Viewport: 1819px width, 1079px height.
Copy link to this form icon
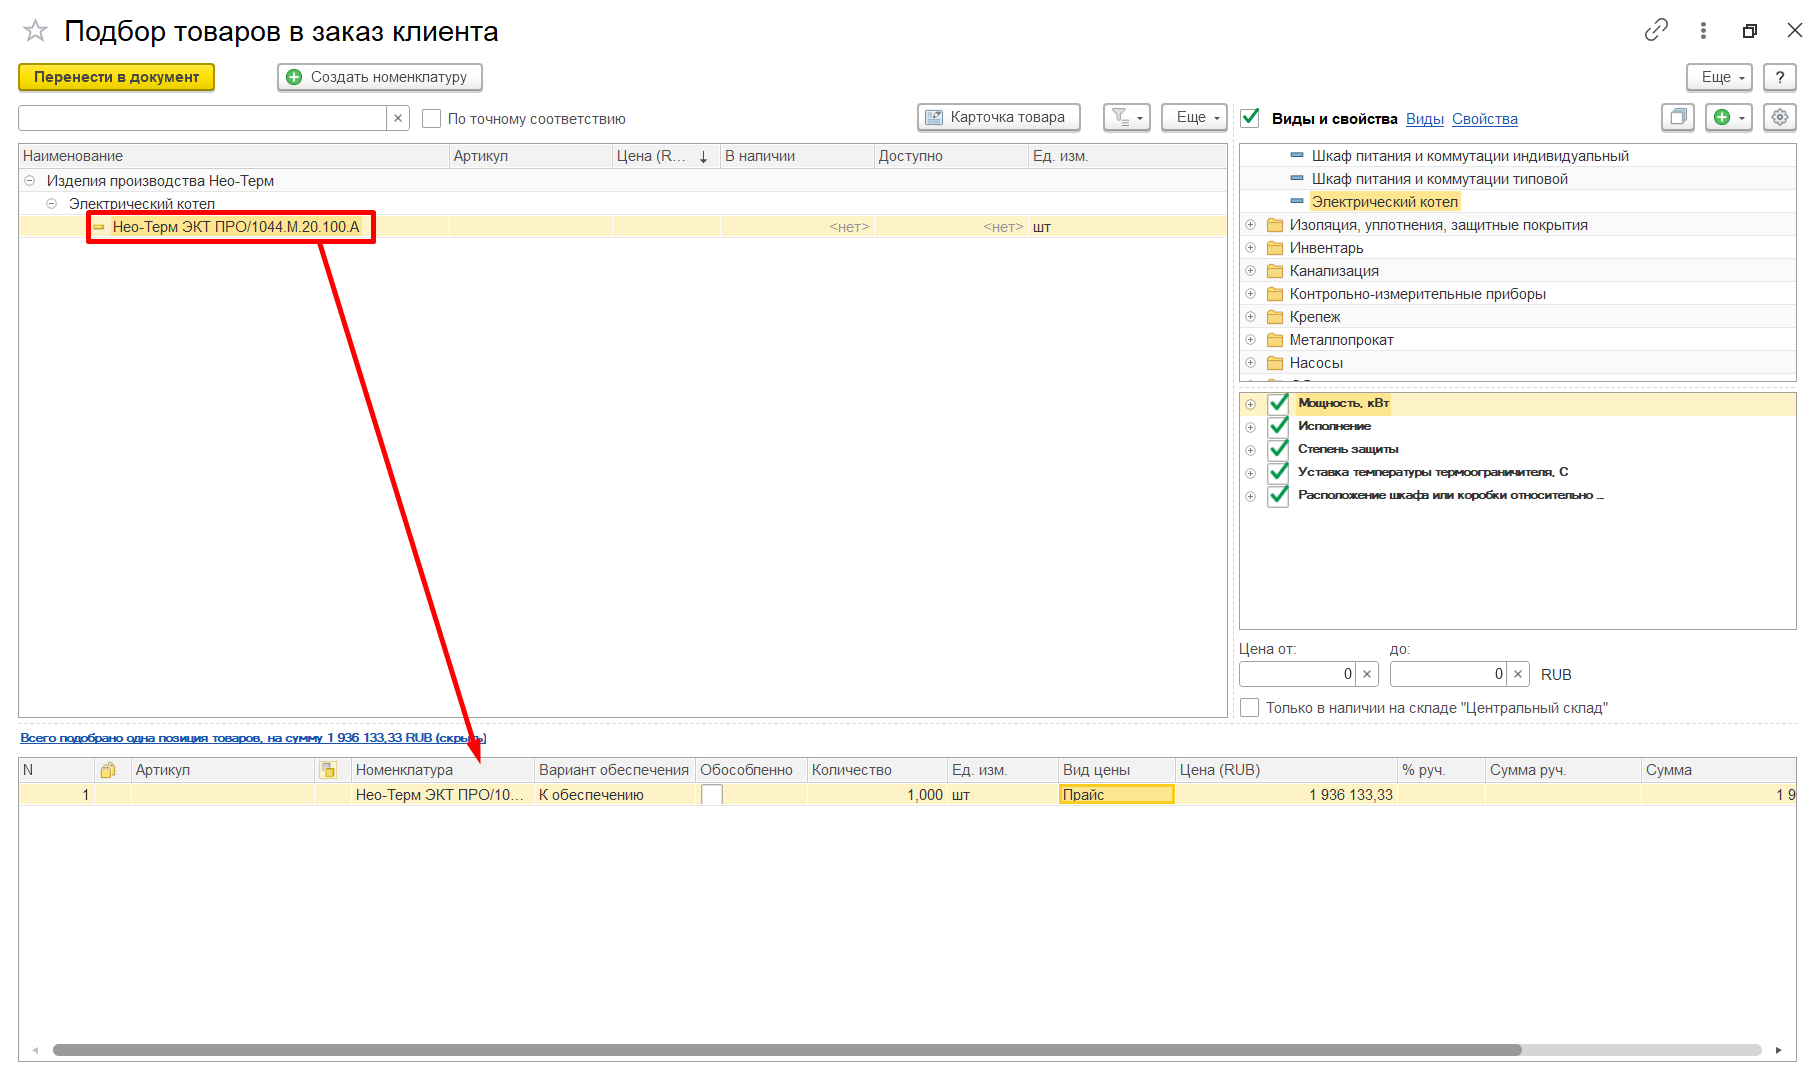coord(1656,30)
